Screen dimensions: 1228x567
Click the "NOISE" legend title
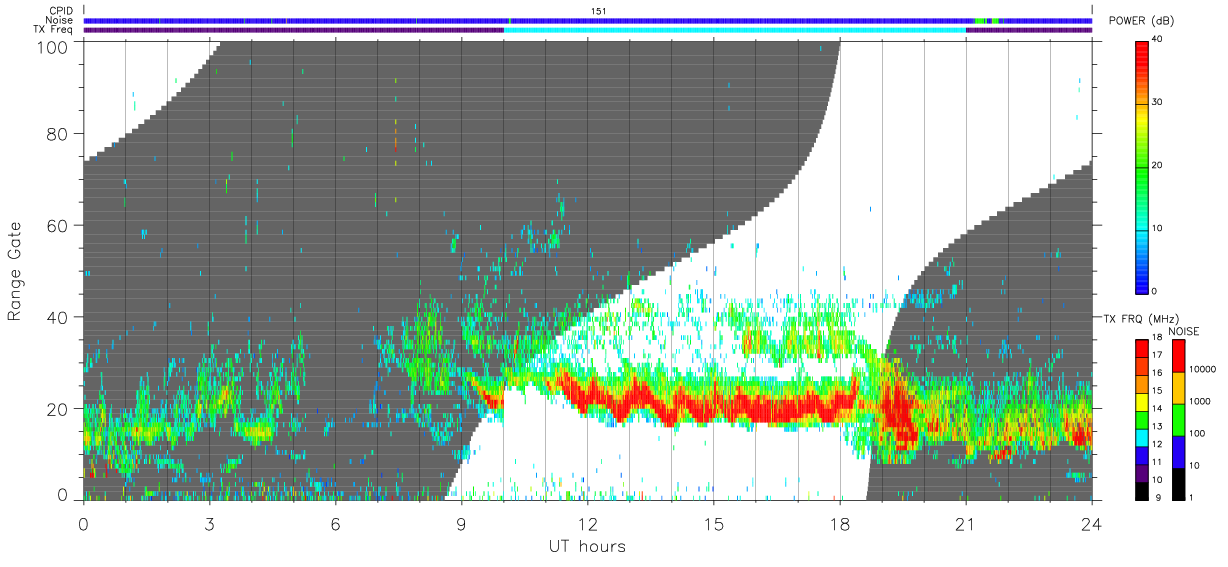tap(1186, 330)
